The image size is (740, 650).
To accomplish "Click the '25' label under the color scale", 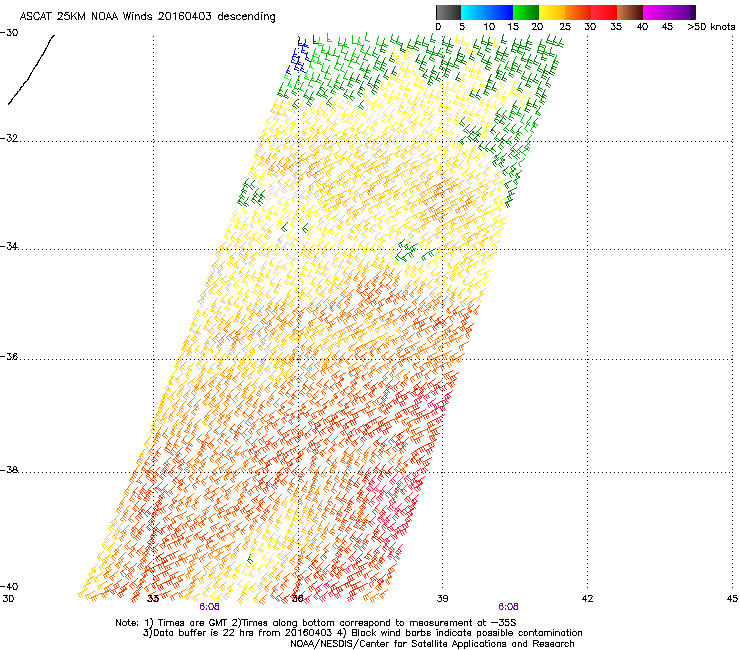I will pyautogui.click(x=565, y=27).
